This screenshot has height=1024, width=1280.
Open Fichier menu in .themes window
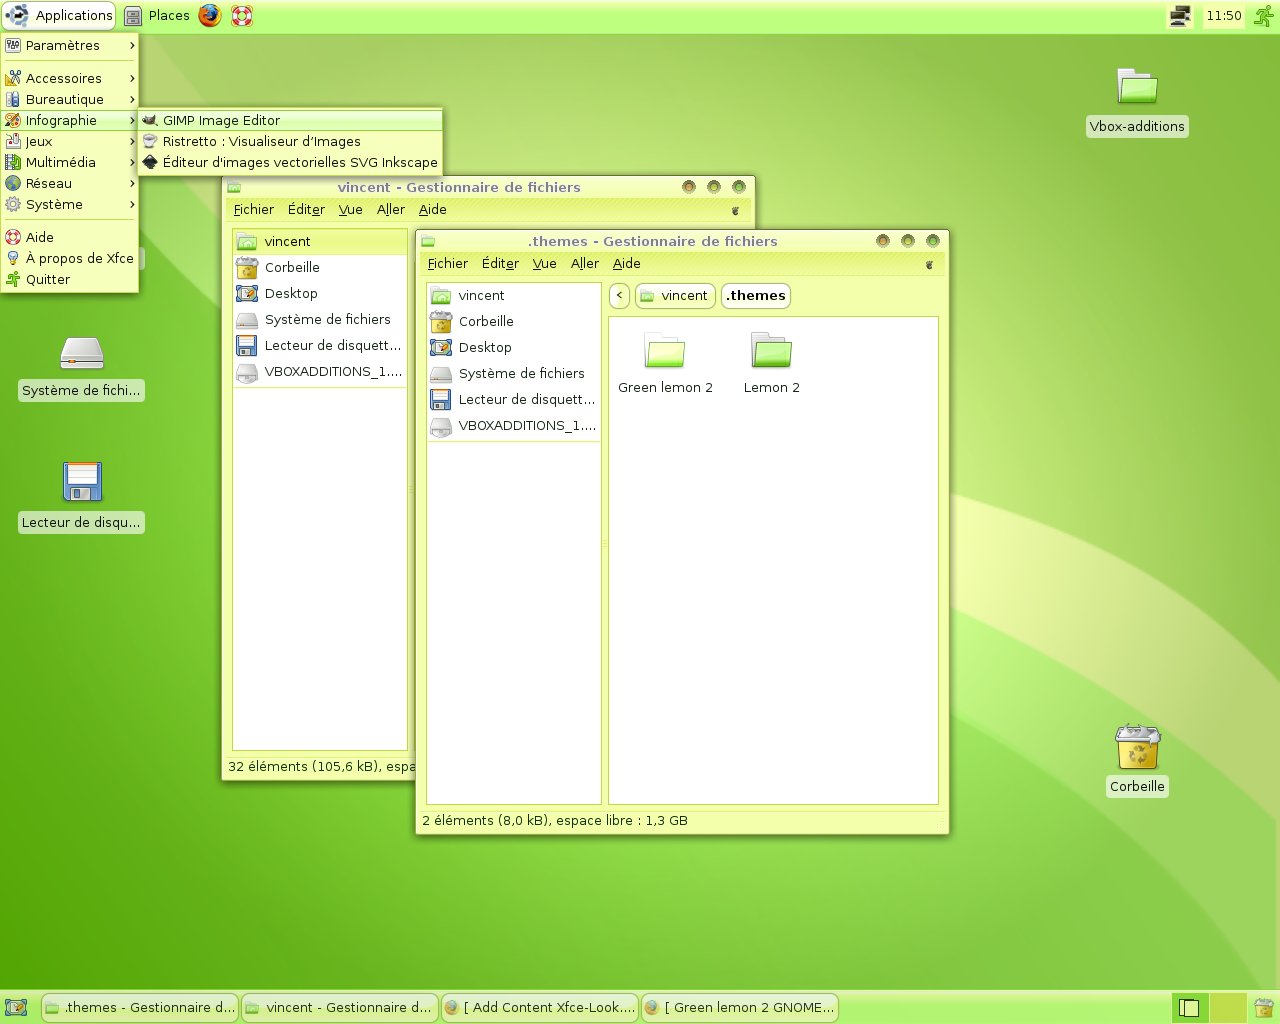(447, 263)
